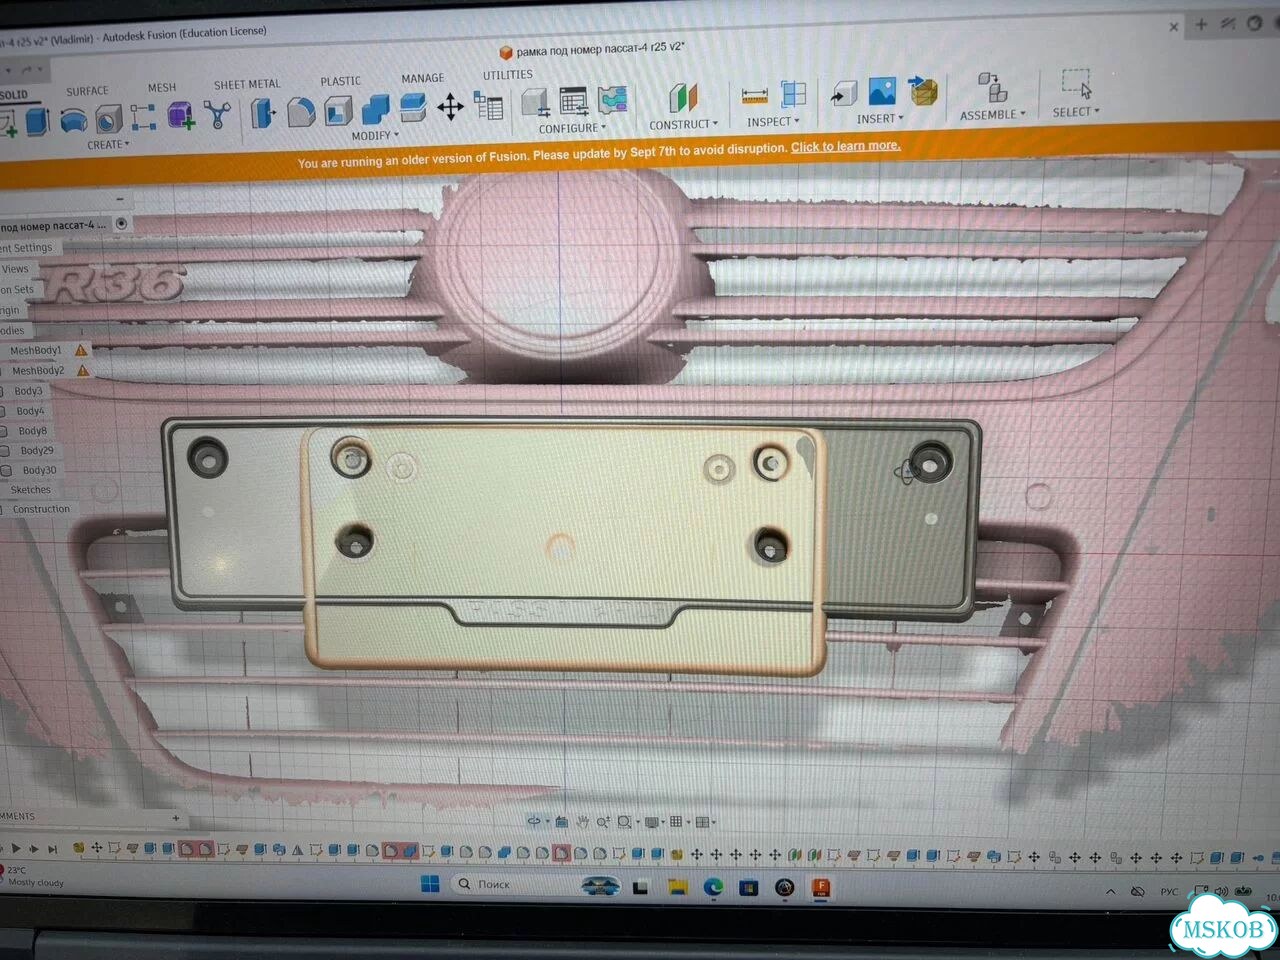Screen dimensions: 1280x960
Task: Select the Section Analysis inspect icon
Action: click(x=793, y=94)
